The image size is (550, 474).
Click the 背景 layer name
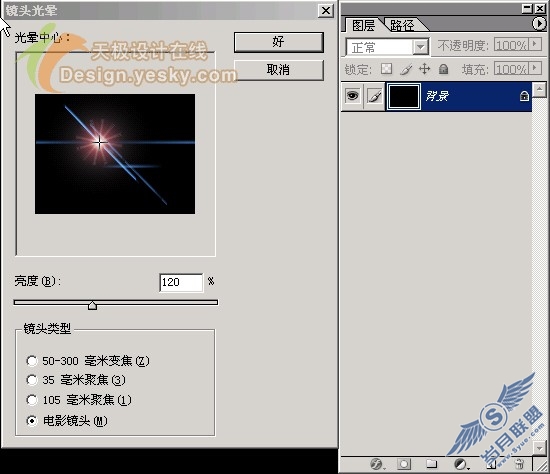[x=437, y=96]
